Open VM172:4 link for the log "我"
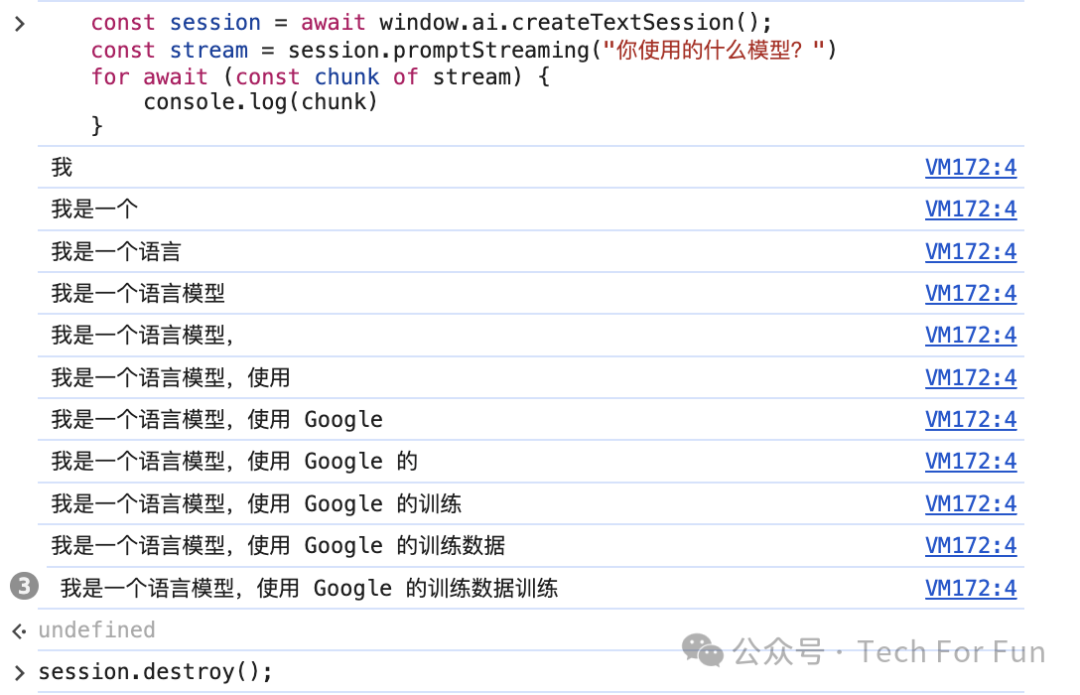 pos(970,167)
